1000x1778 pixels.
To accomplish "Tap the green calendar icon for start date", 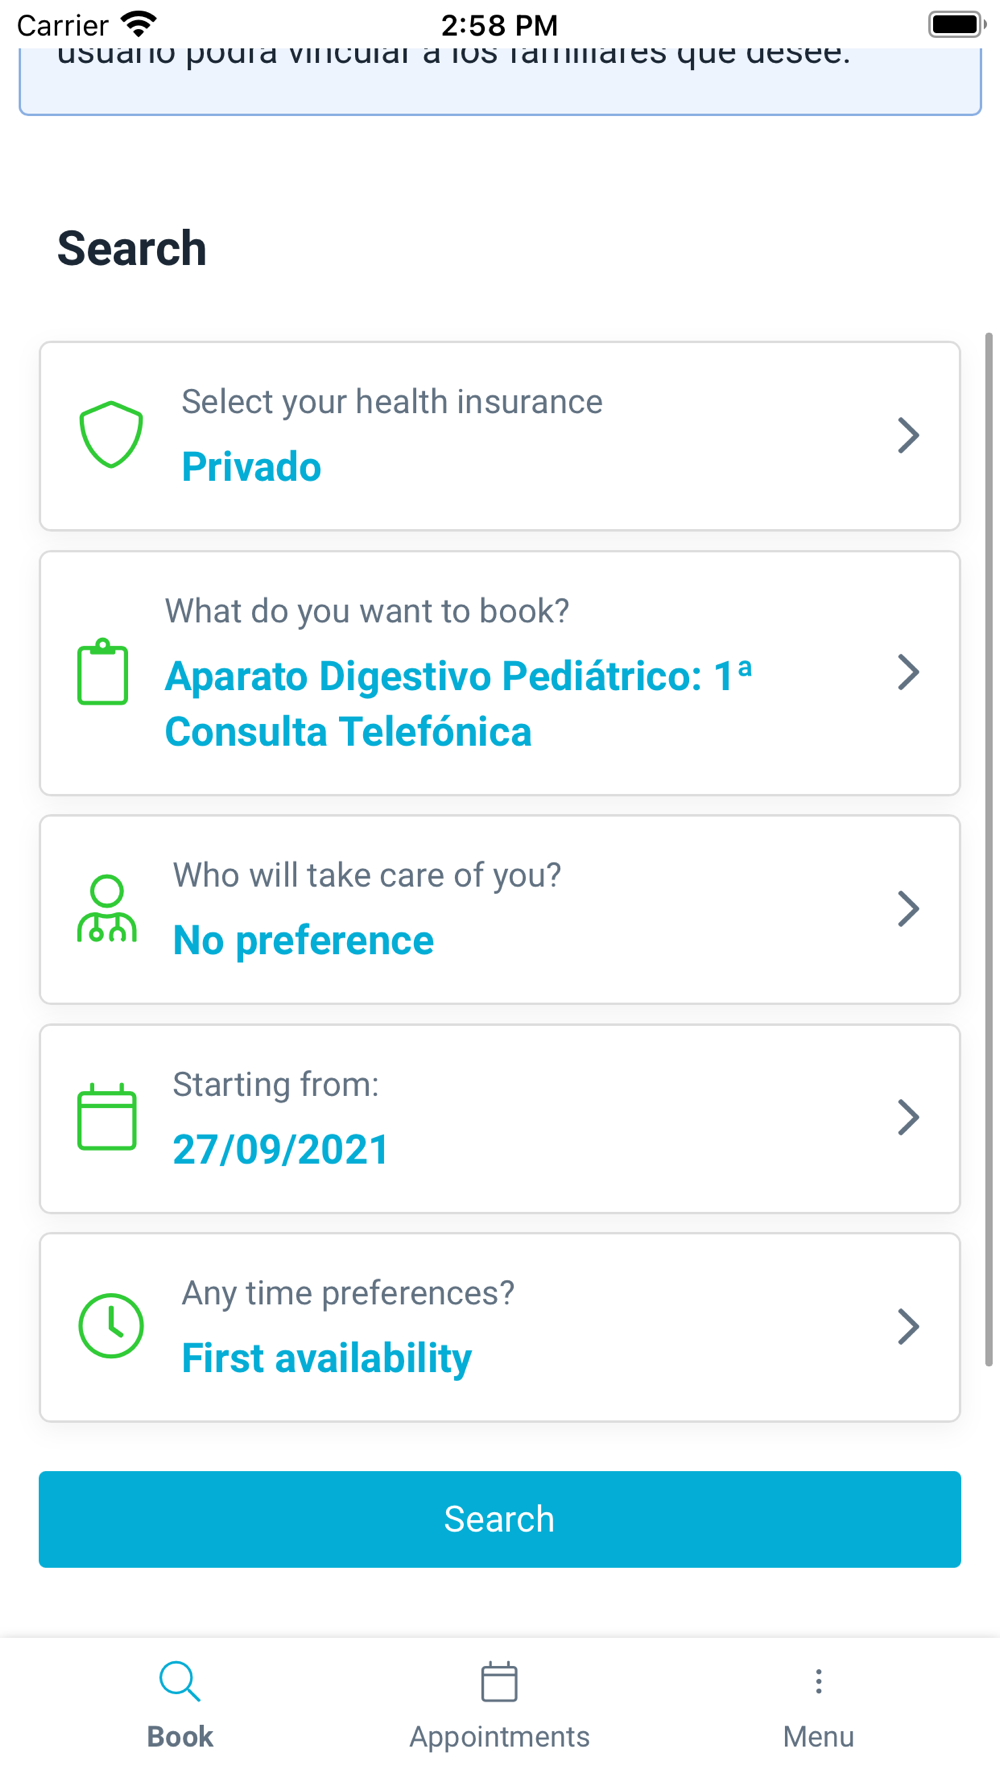I will coord(107,1117).
